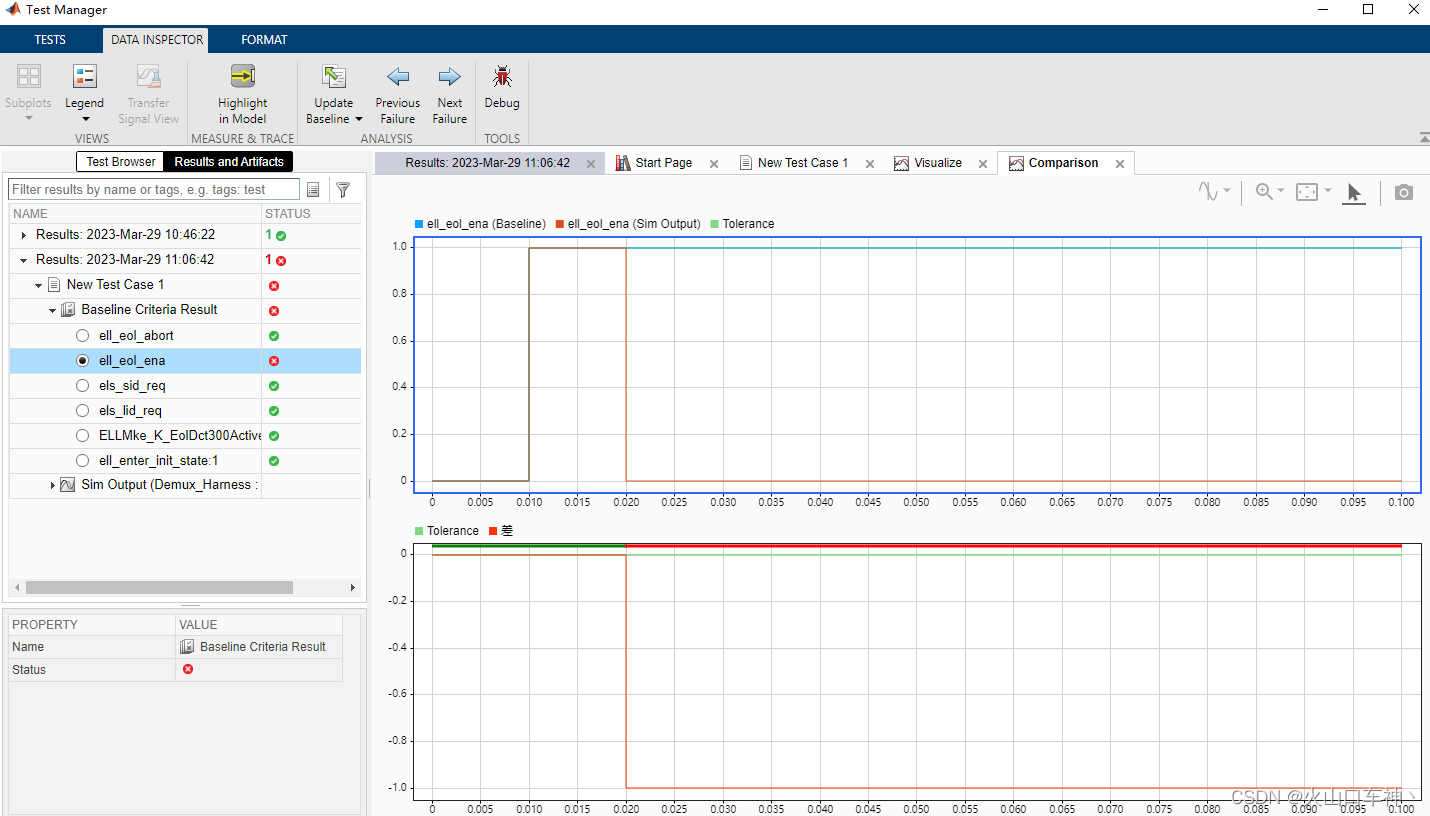The image size is (1430, 816).
Task: Click the Update Baseline icon
Action: pyautogui.click(x=333, y=76)
